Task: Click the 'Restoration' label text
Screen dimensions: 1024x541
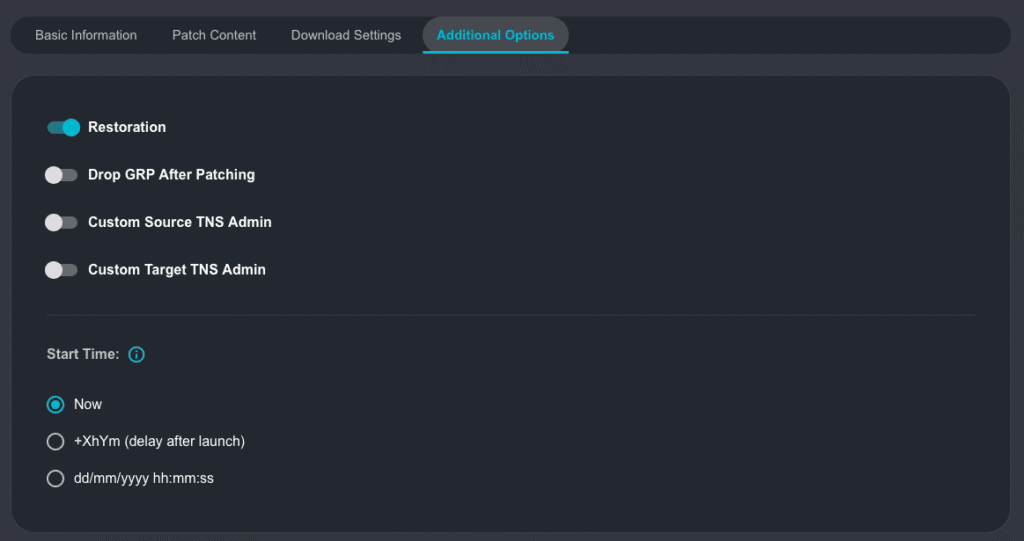Action: tap(127, 127)
